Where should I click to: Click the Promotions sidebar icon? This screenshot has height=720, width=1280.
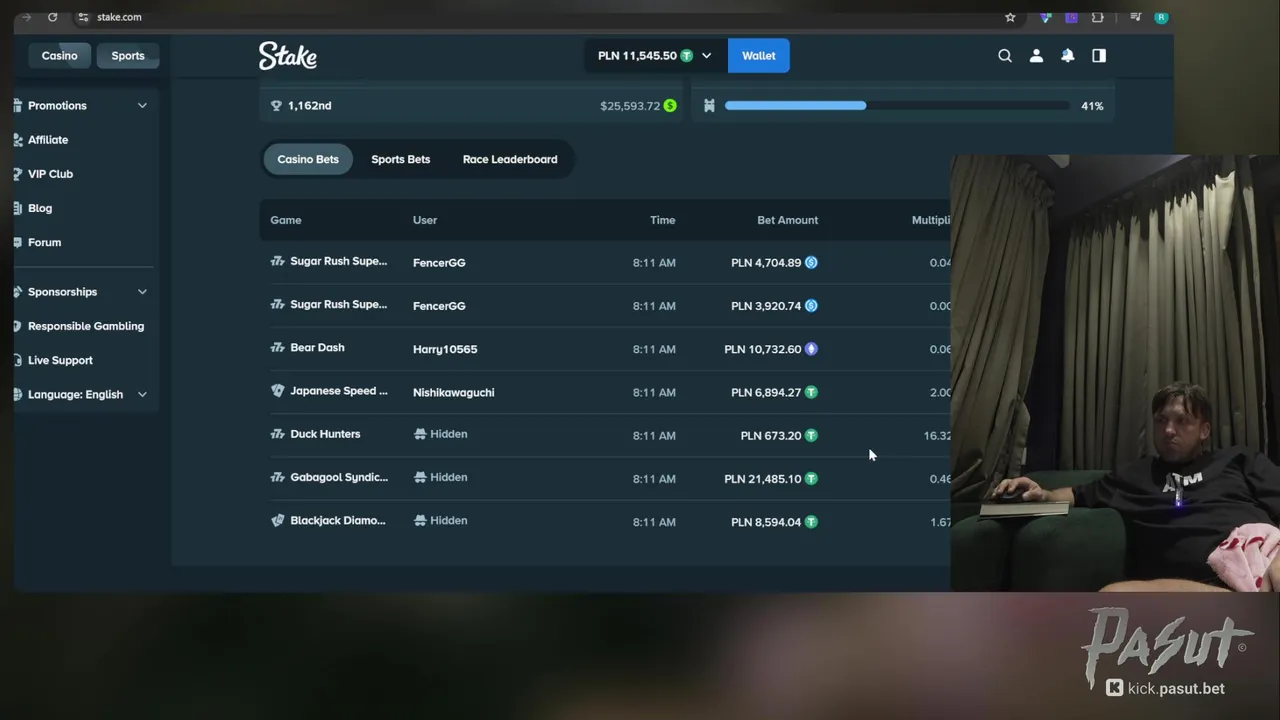18,105
